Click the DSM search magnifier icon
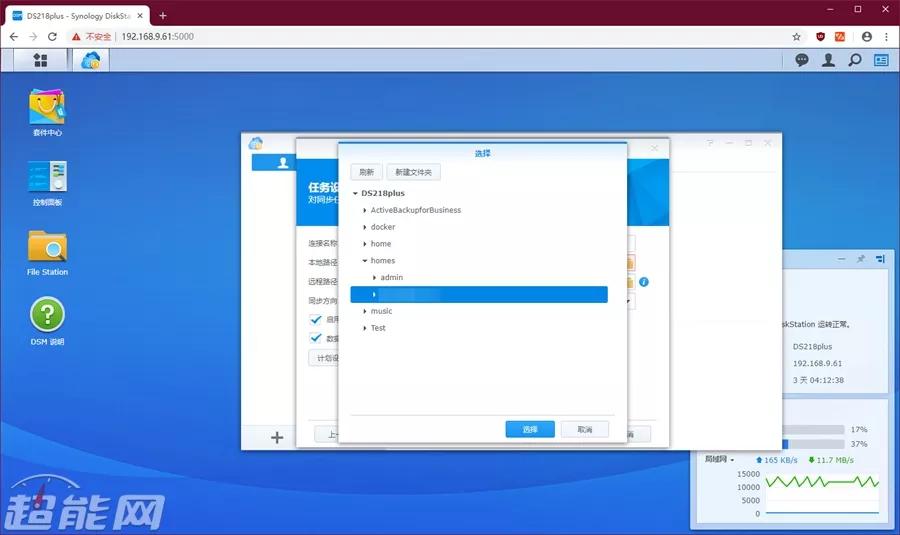The image size is (900, 535). (x=855, y=60)
